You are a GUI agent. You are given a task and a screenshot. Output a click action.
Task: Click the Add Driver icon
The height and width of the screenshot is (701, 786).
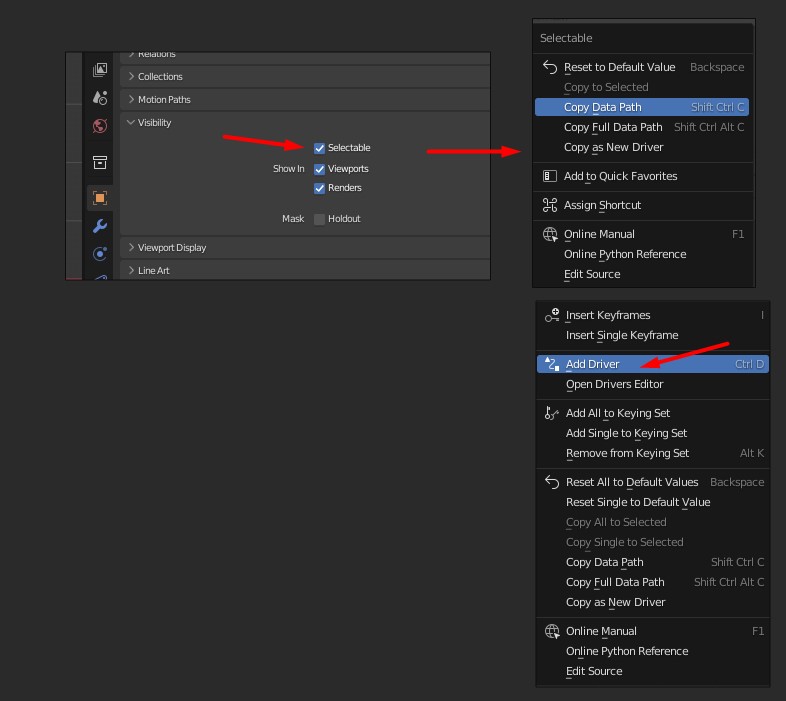point(552,364)
